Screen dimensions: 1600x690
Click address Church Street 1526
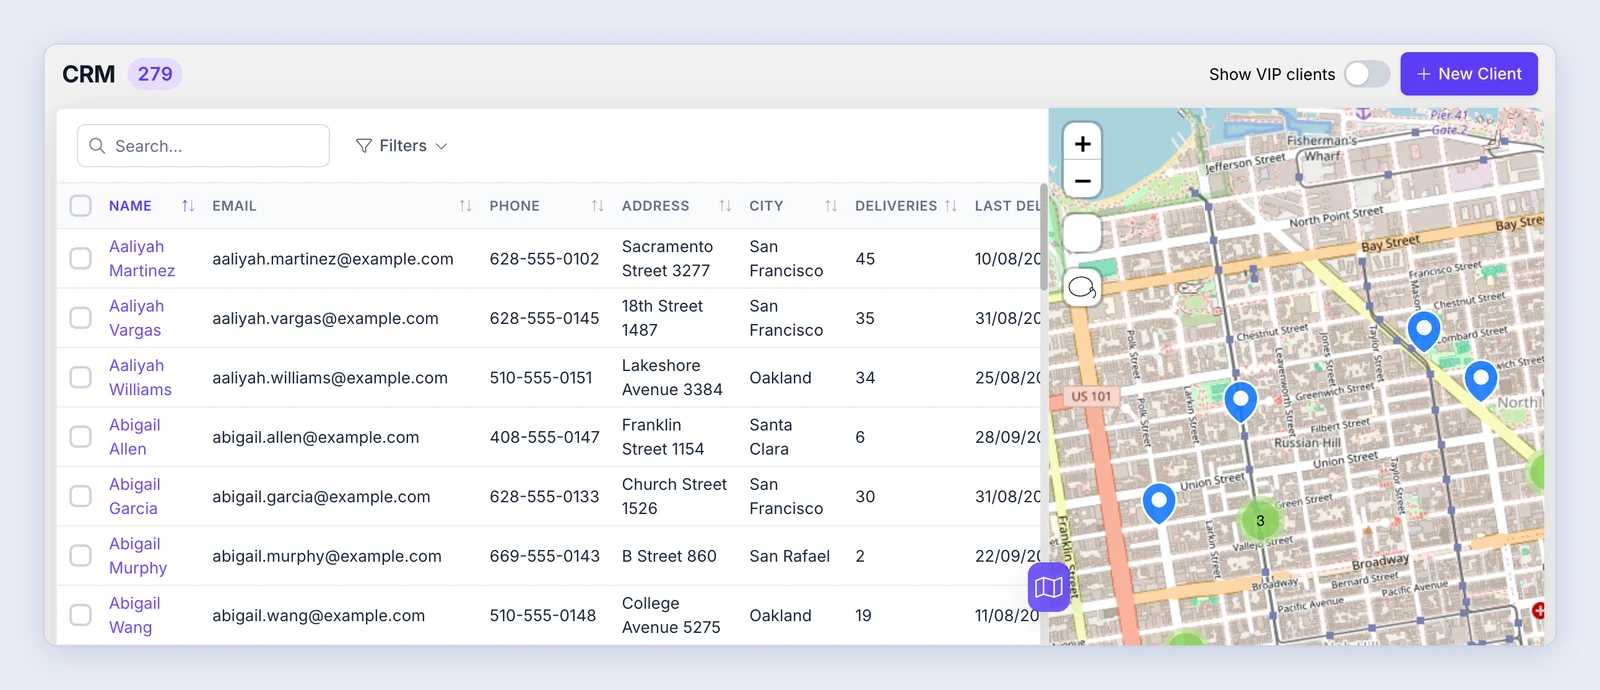pos(674,496)
